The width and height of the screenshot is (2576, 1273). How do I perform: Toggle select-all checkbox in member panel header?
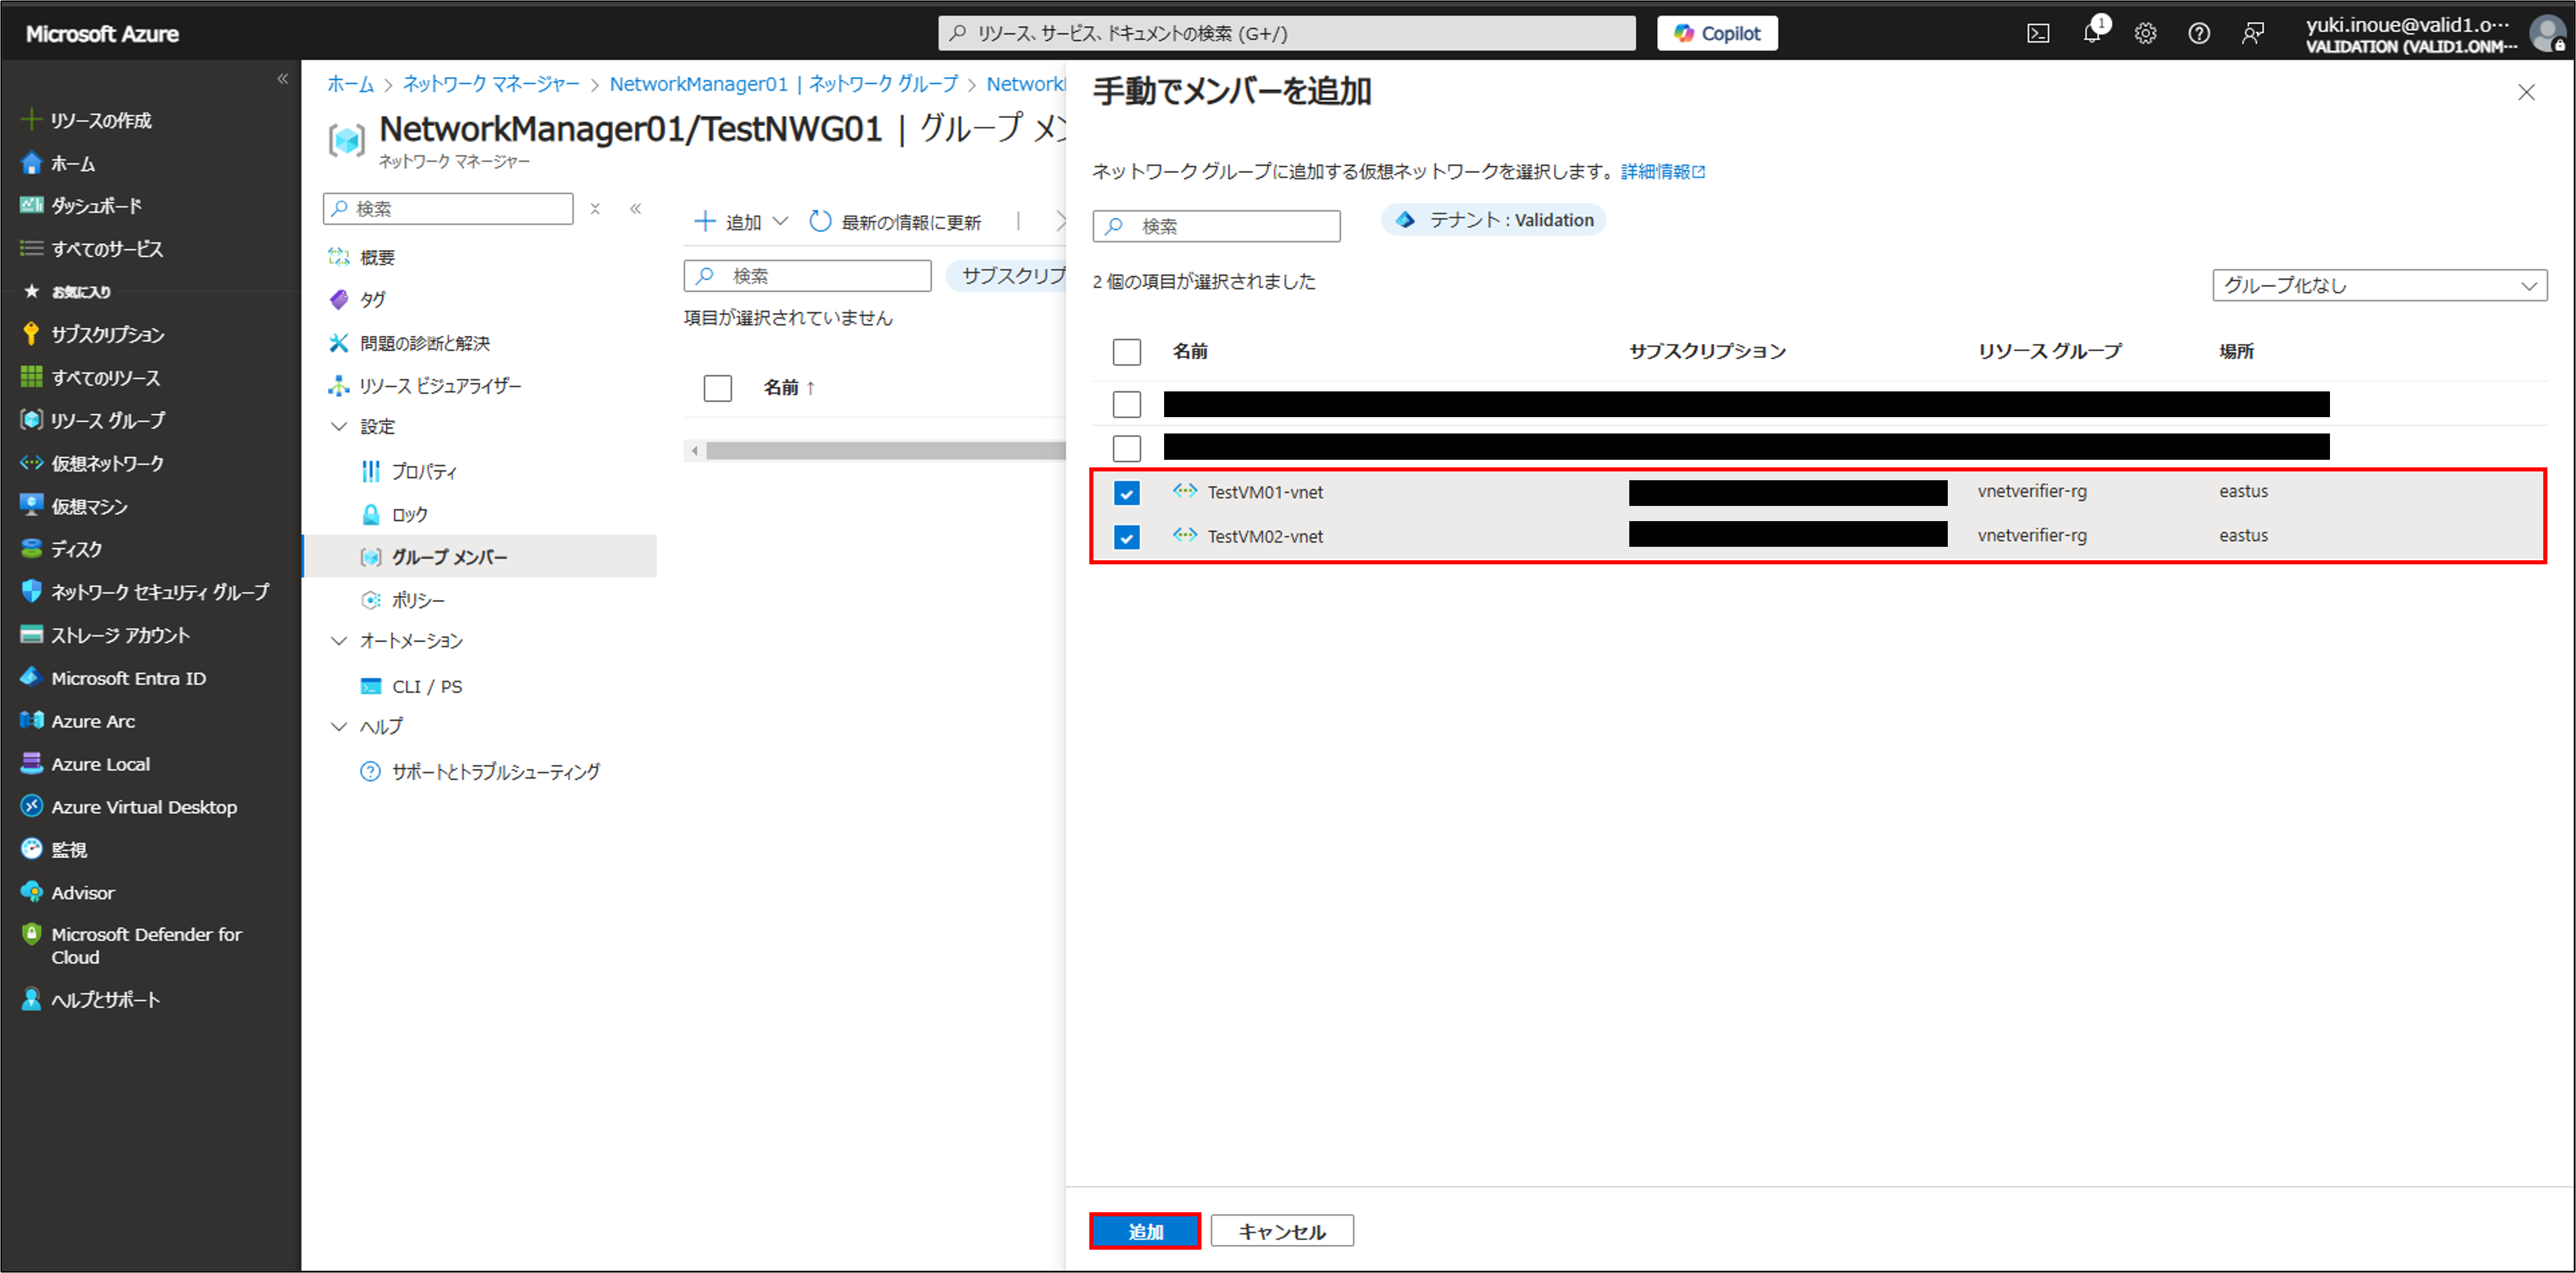click(1126, 352)
